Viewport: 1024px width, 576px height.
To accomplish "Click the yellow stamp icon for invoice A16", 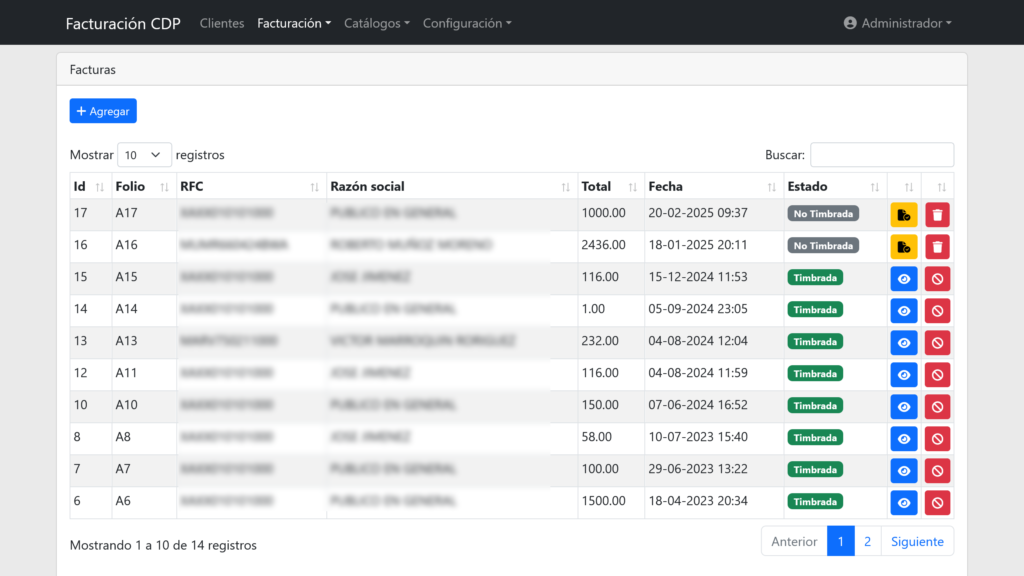I will coord(903,247).
